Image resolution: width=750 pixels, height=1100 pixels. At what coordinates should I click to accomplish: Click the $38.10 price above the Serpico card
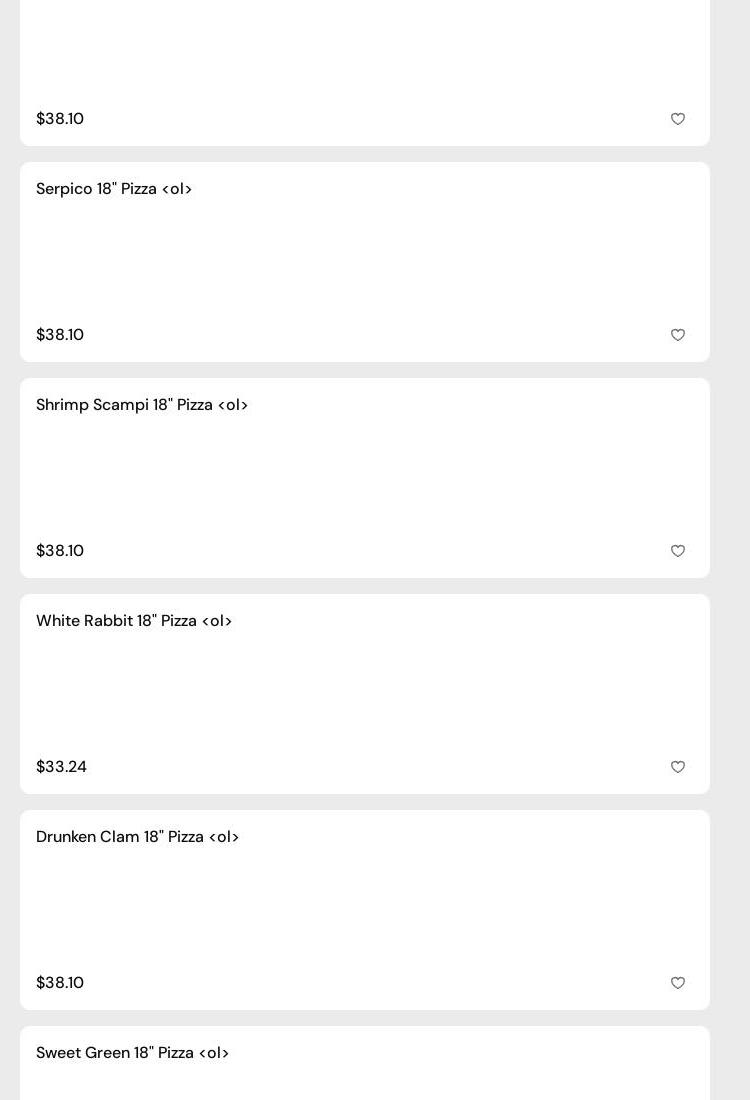(x=60, y=119)
